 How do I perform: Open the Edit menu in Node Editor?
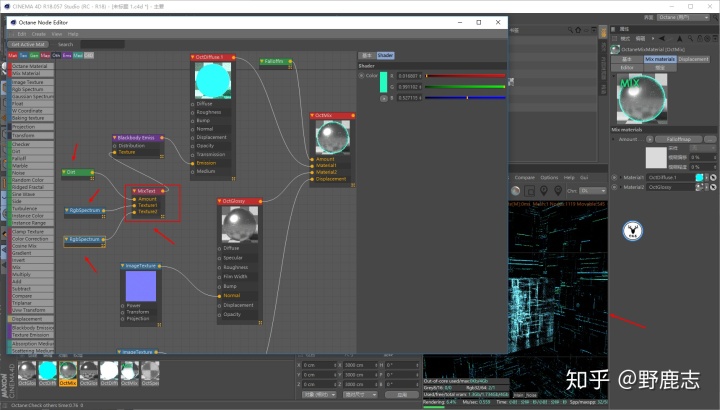22,34
